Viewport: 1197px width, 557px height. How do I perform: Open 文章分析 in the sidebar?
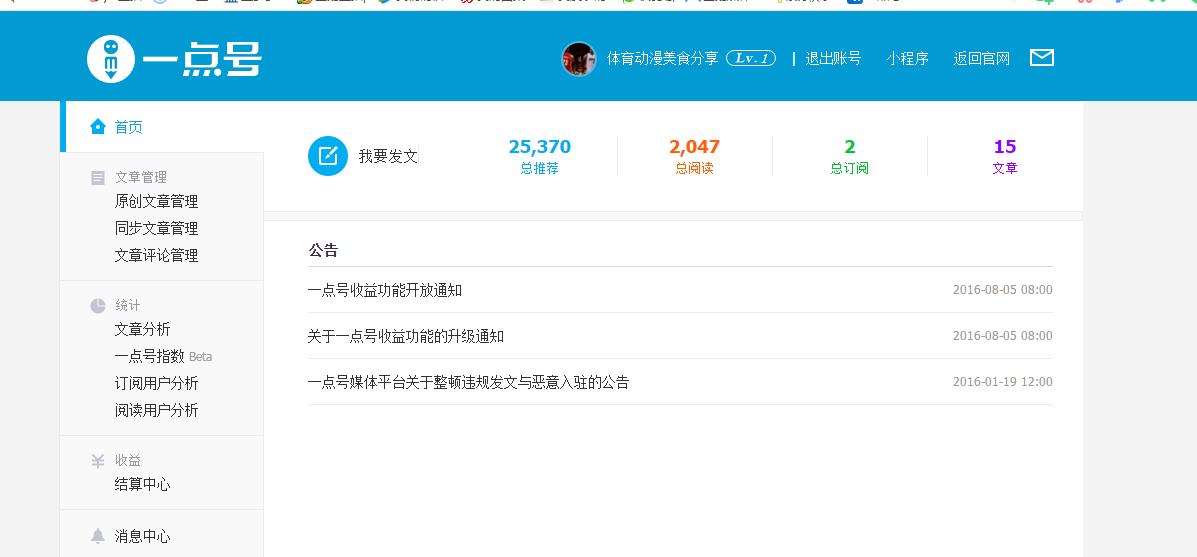click(x=143, y=330)
